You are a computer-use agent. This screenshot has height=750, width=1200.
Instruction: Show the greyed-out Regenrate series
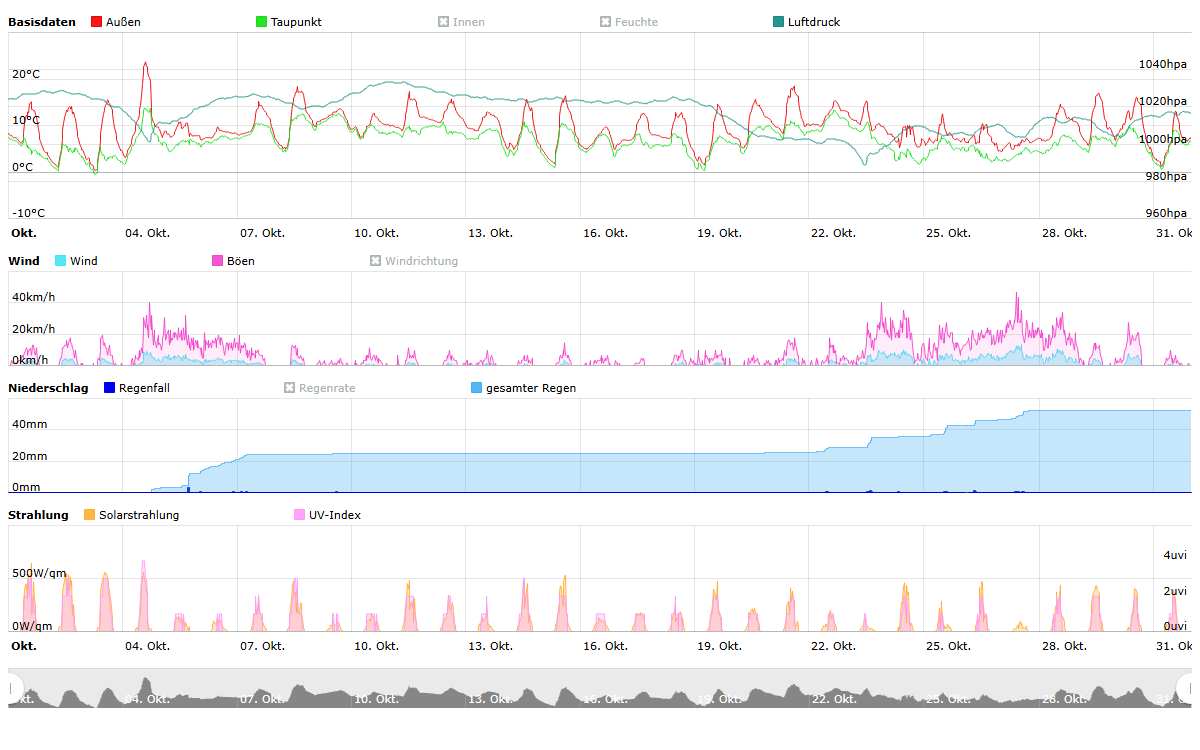pyautogui.click(x=290, y=388)
